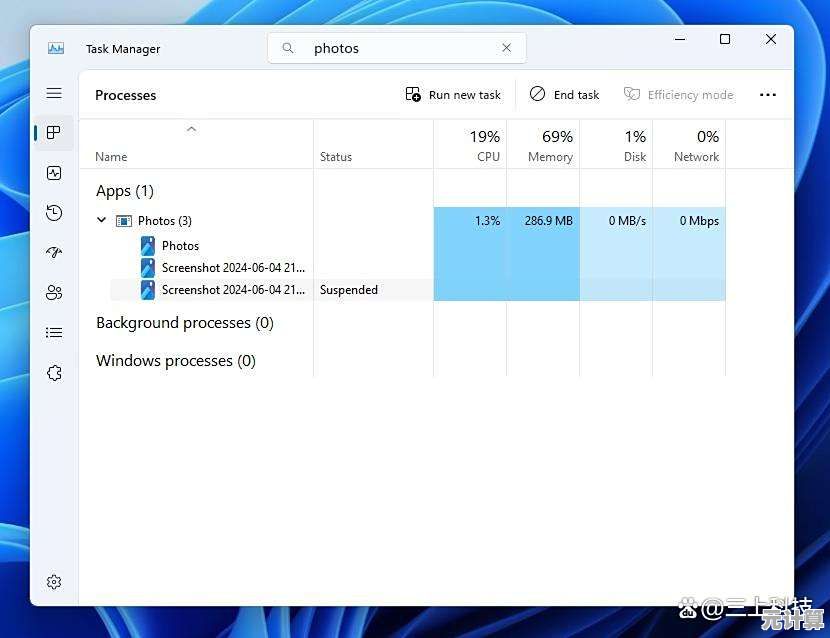The width and height of the screenshot is (830, 638).
Task: Sort processes by CPU column
Action: coord(471,145)
